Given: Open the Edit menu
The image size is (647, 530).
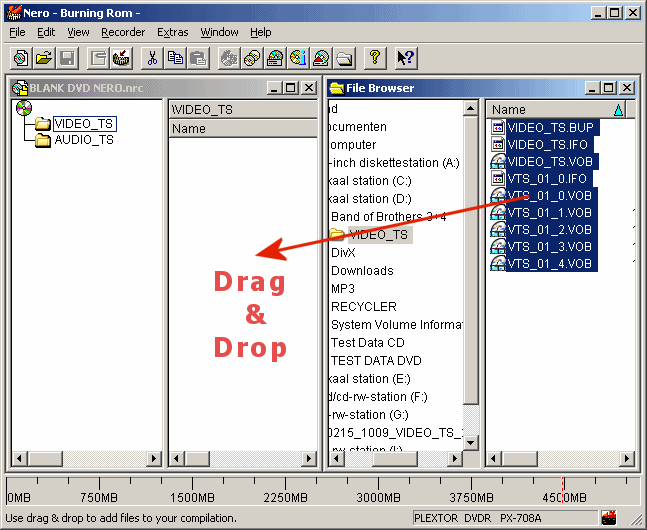Looking at the screenshot, I should (46, 32).
